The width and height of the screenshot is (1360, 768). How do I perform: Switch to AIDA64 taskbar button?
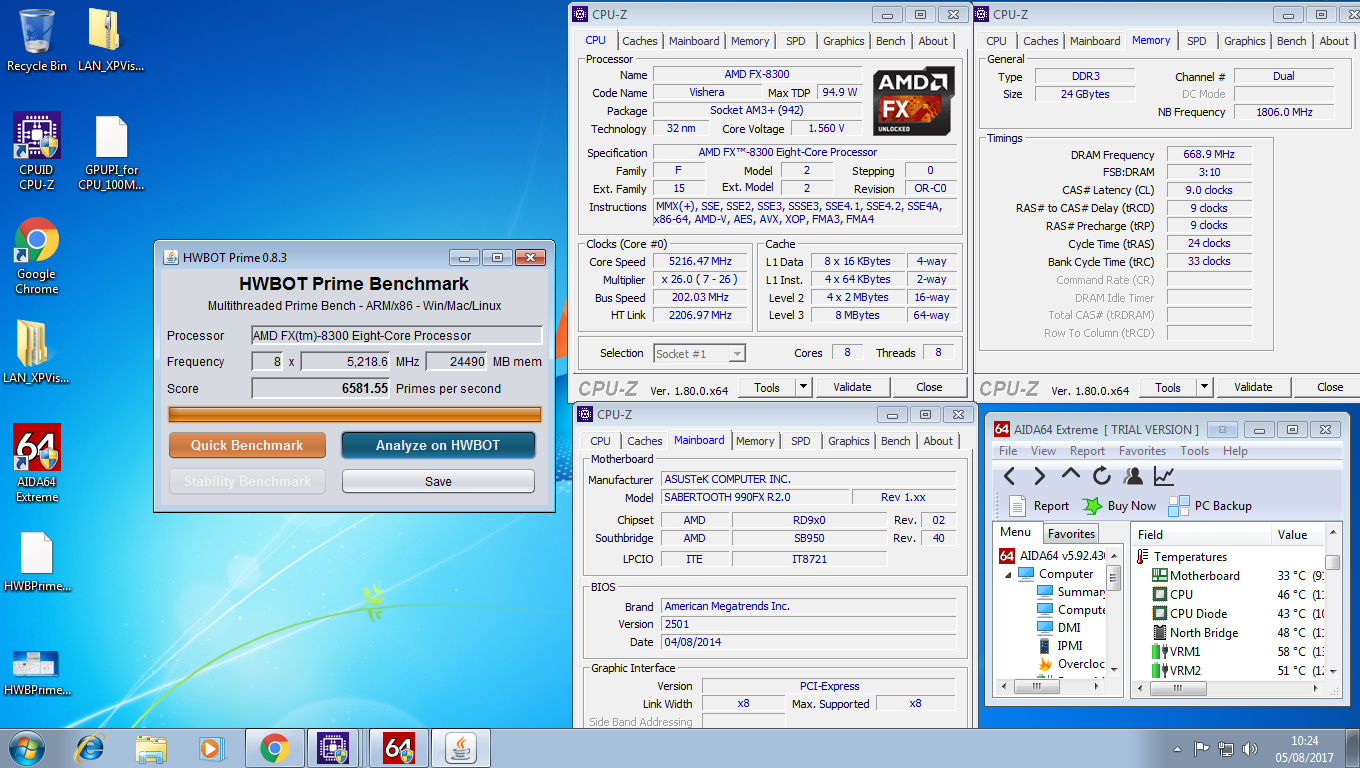click(399, 747)
